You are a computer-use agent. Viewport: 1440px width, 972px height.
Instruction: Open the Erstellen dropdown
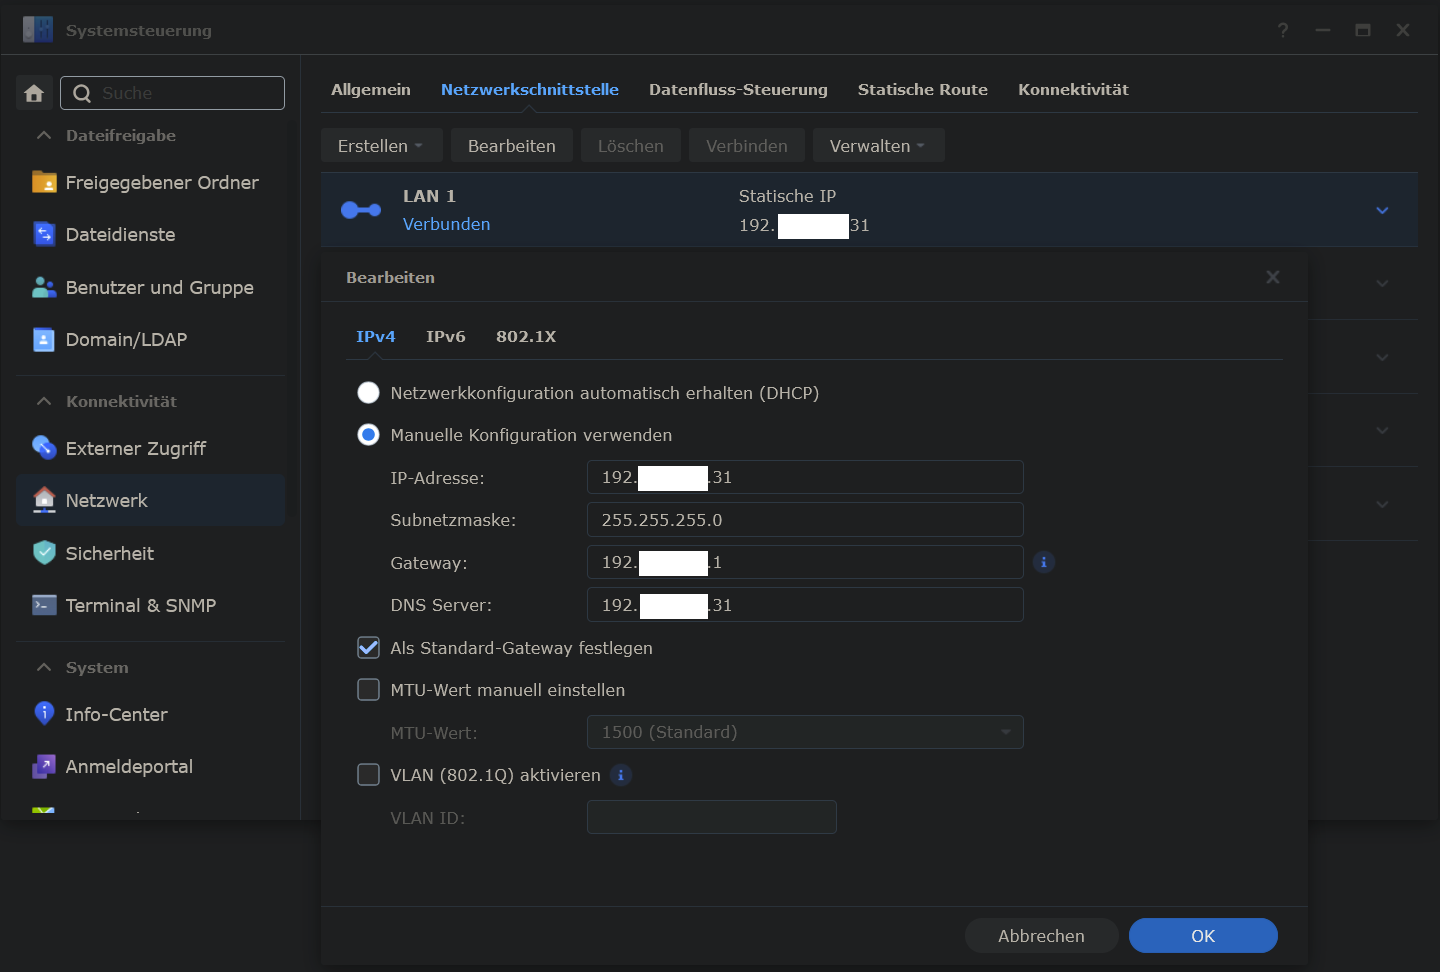[x=380, y=146]
